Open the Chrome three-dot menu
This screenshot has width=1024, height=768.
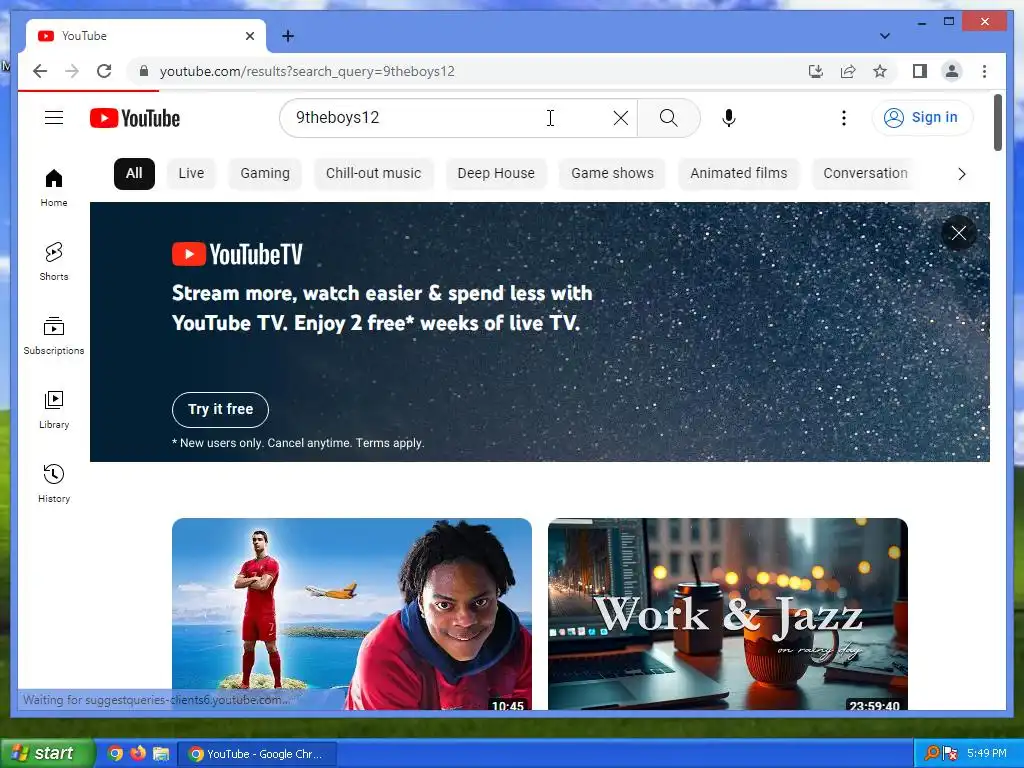pyautogui.click(x=984, y=71)
